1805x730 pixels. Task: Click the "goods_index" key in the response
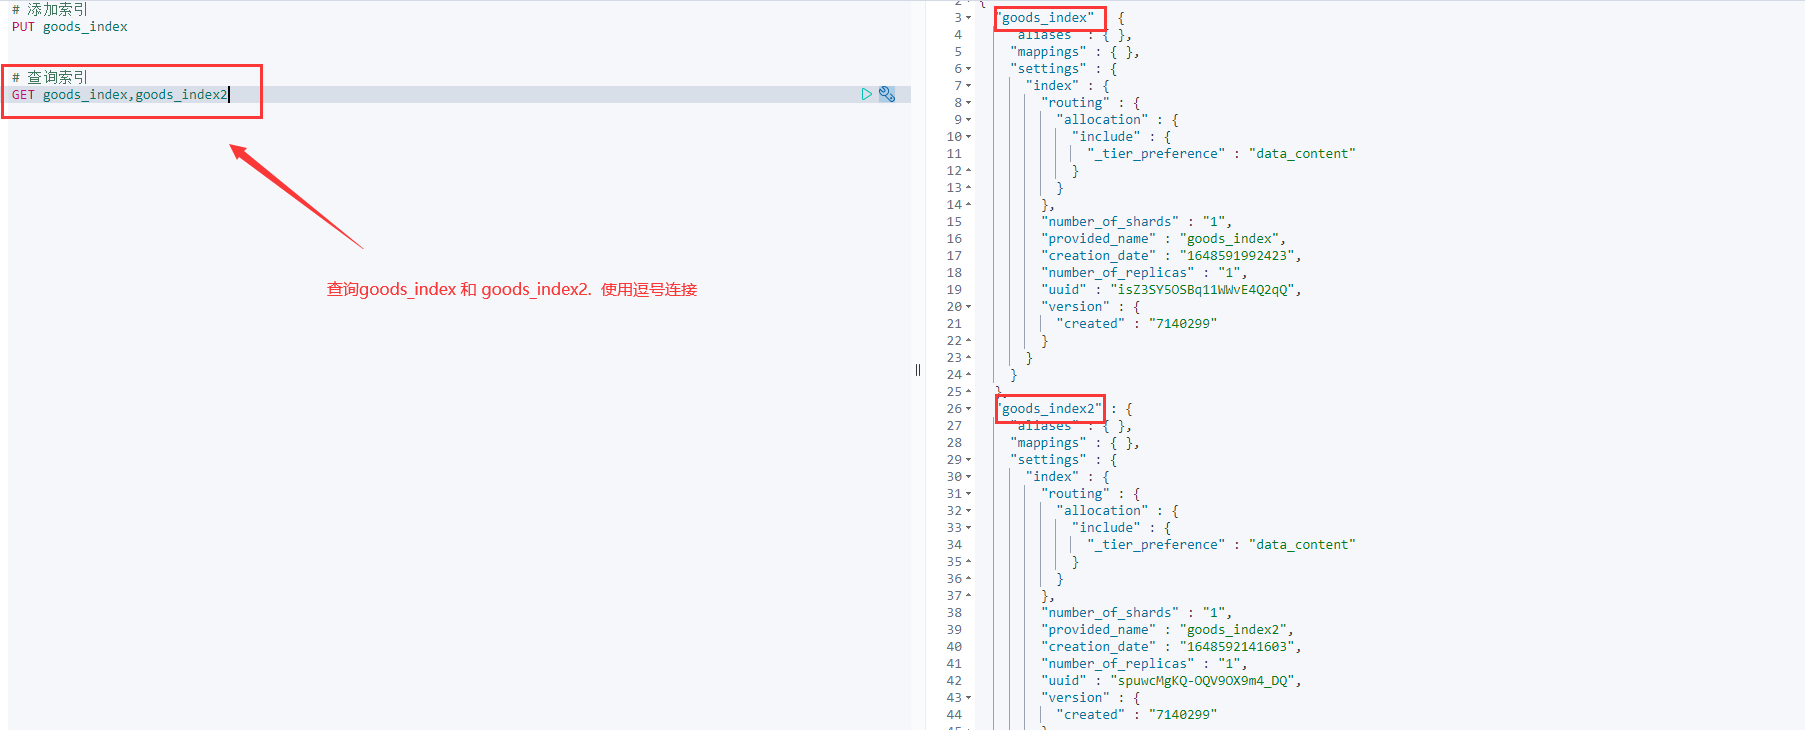[x=1048, y=18]
